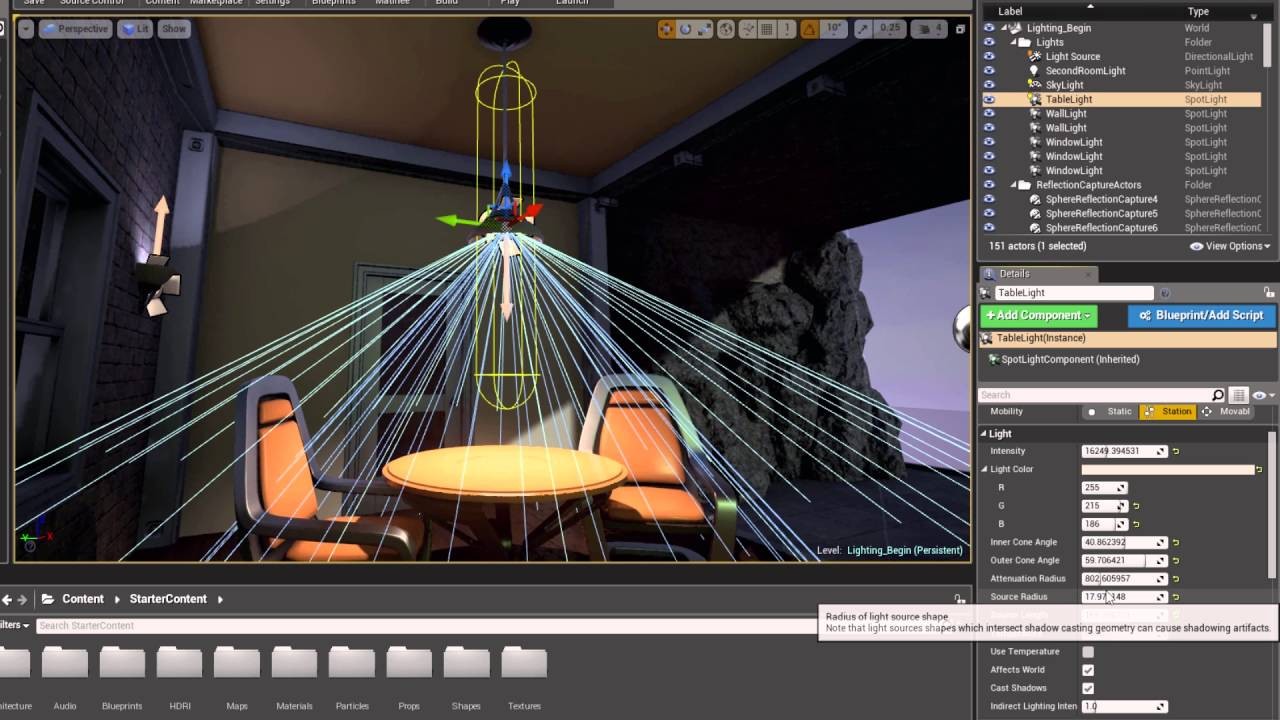Open details view options eye dropdown

pos(1262,395)
